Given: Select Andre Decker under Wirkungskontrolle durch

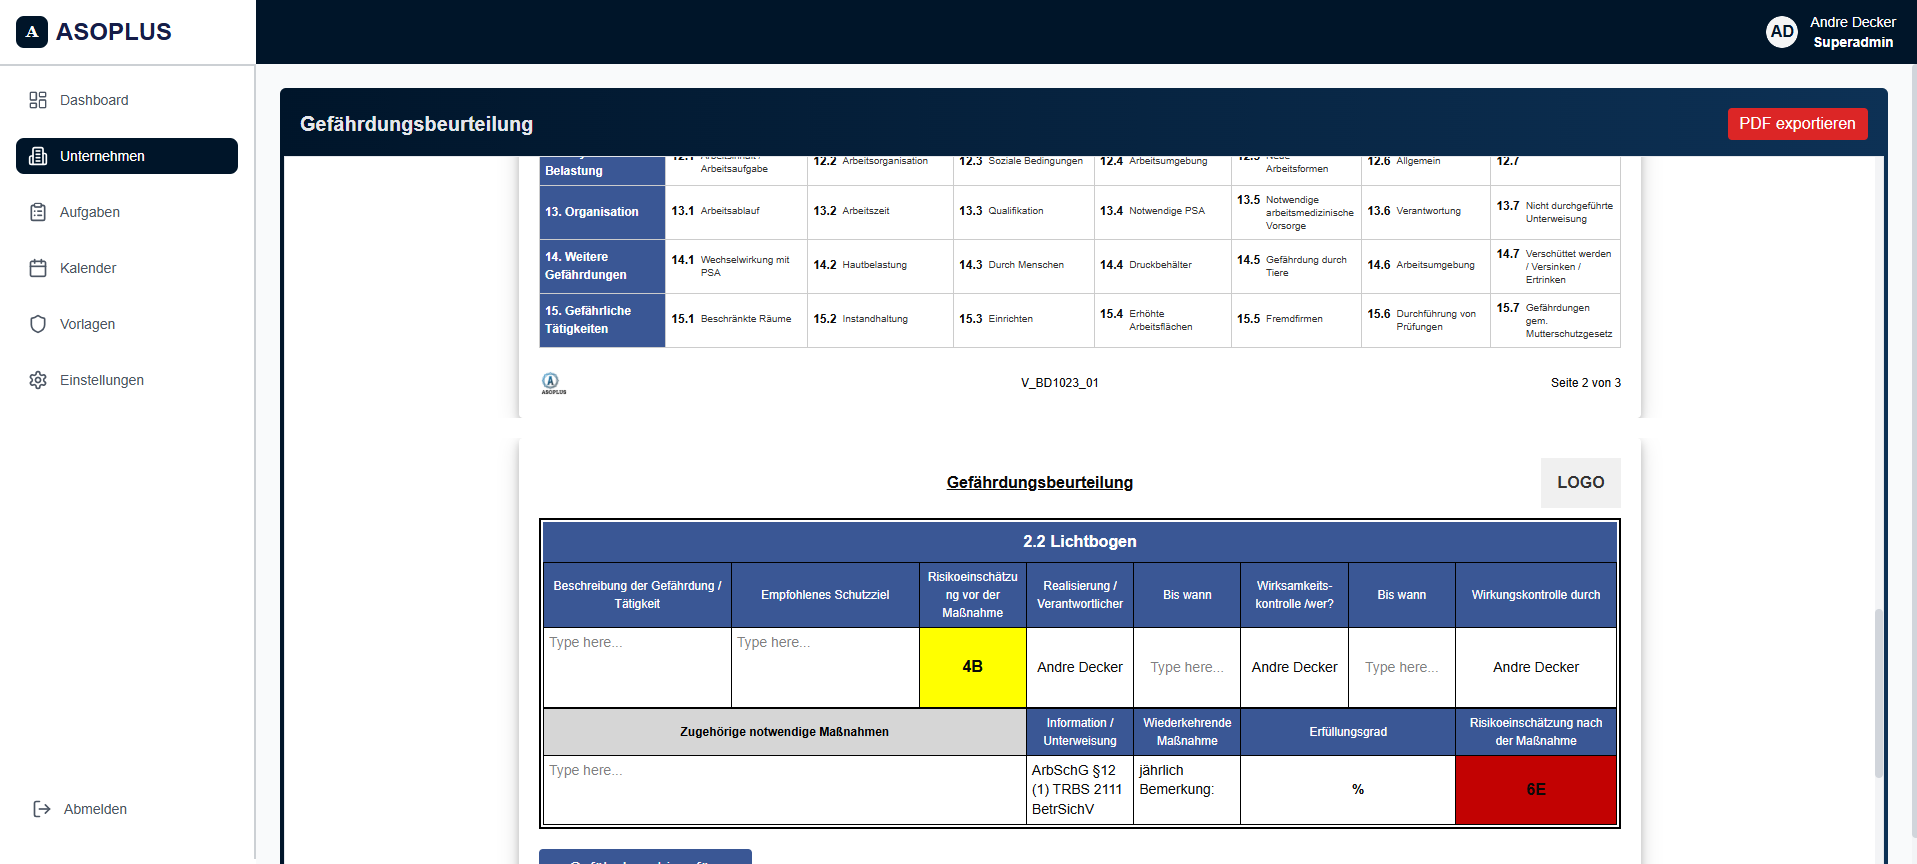Looking at the screenshot, I should [x=1535, y=667].
